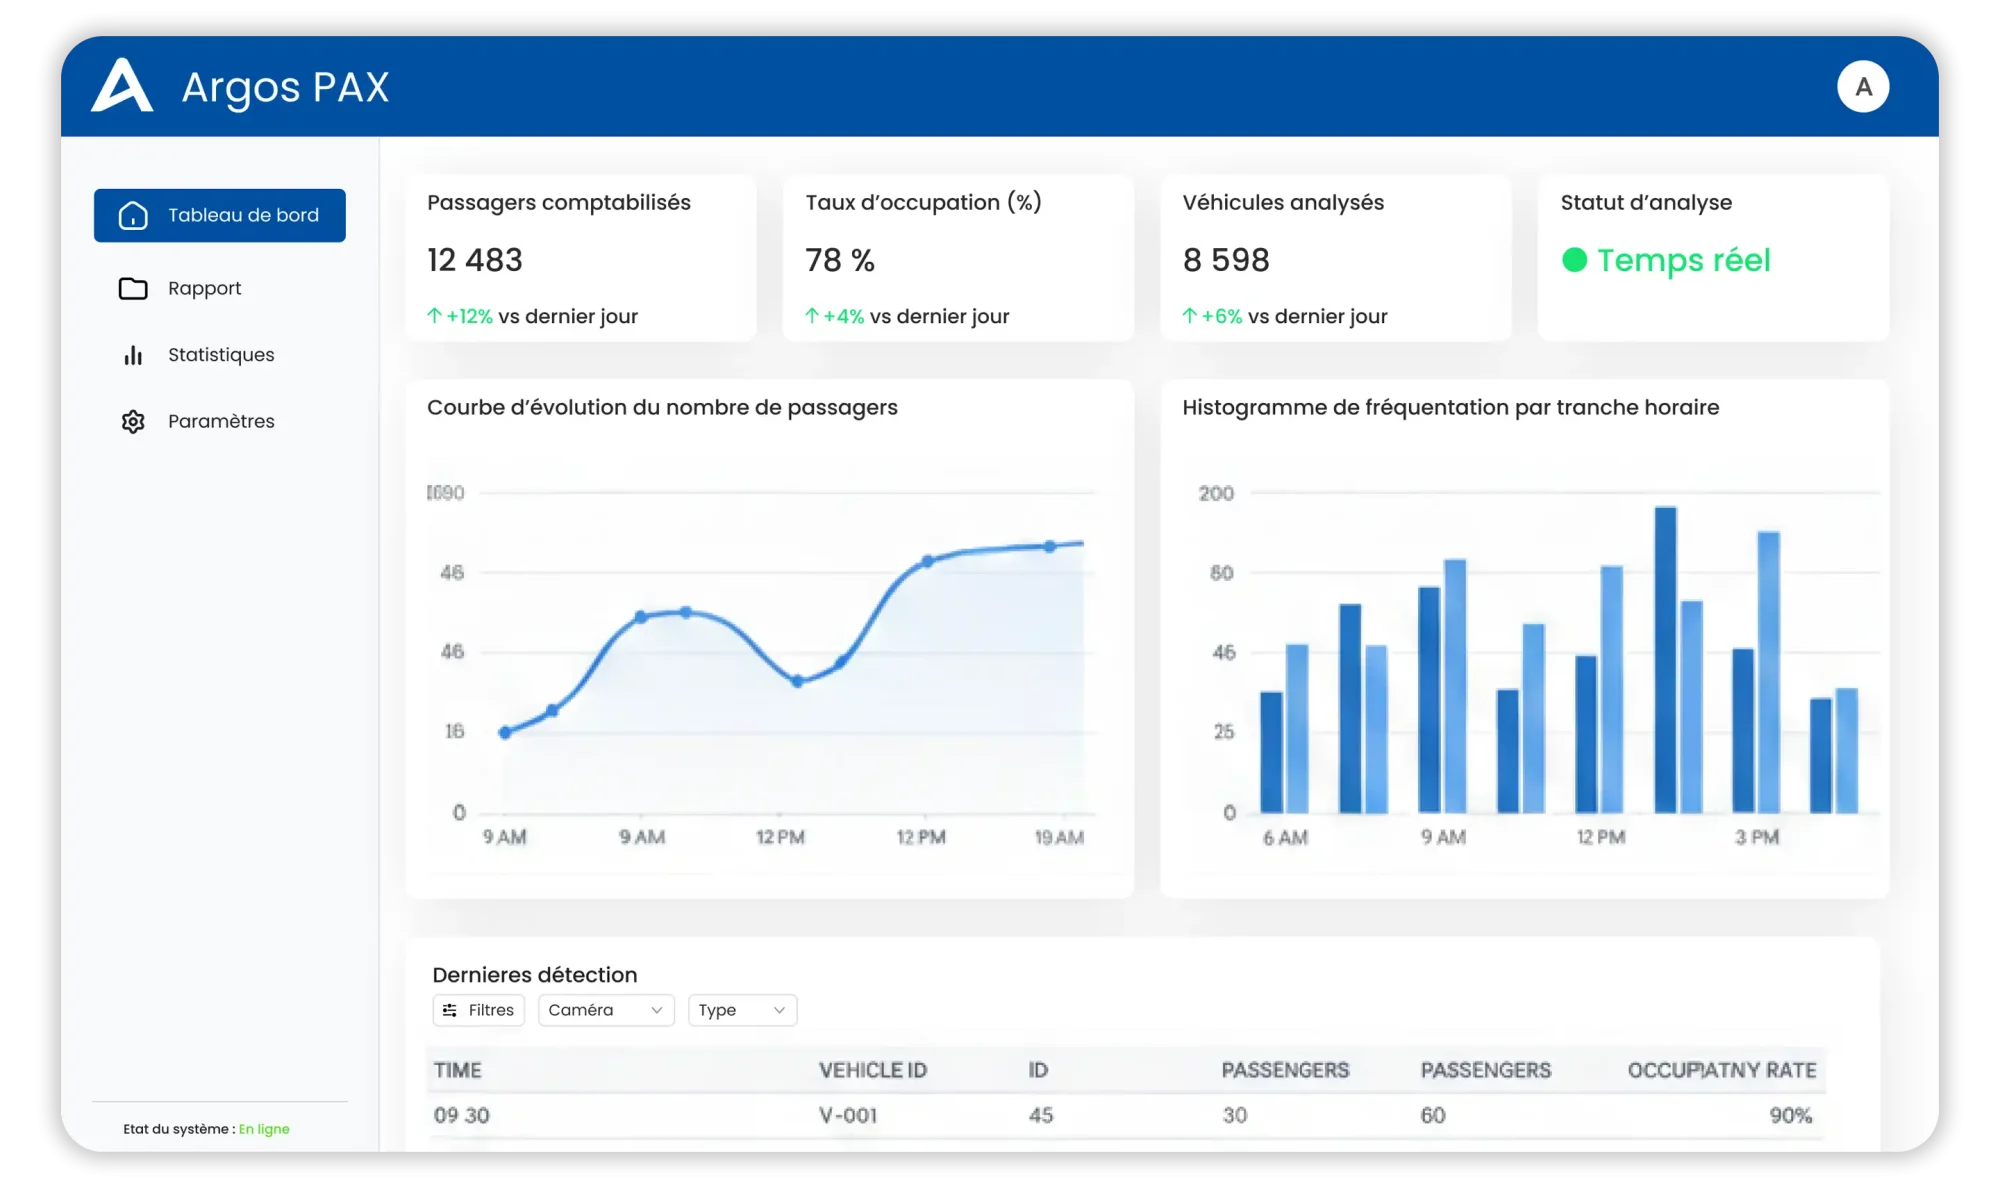Viewport: 2000px width, 1188px height.
Task: Click the Tableau de bord button
Action: pyautogui.click(x=220, y=216)
